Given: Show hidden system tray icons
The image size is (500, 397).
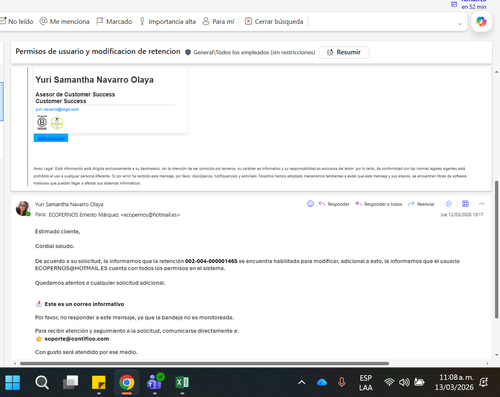Looking at the screenshot, I should [302, 382].
